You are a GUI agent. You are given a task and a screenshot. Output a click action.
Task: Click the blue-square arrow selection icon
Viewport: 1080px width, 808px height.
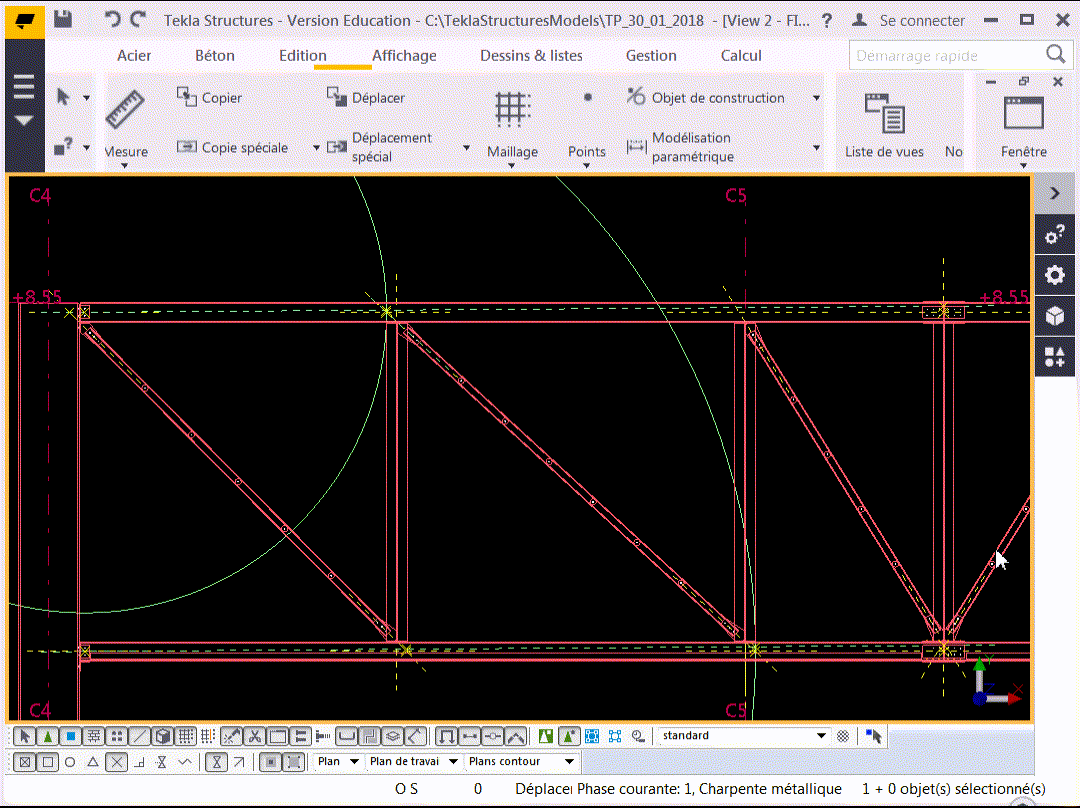click(873, 736)
